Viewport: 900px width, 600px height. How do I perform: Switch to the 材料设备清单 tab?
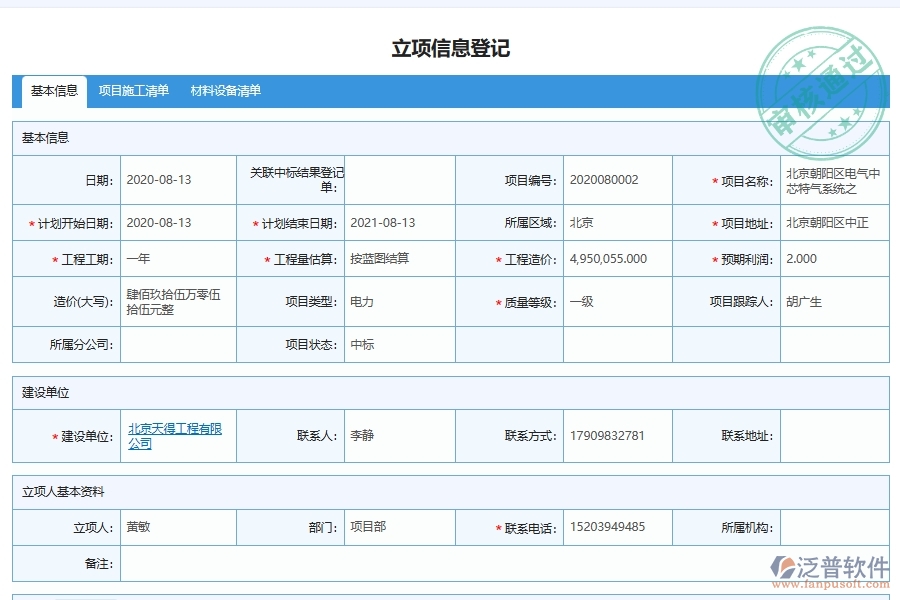pyautogui.click(x=224, y=91)
